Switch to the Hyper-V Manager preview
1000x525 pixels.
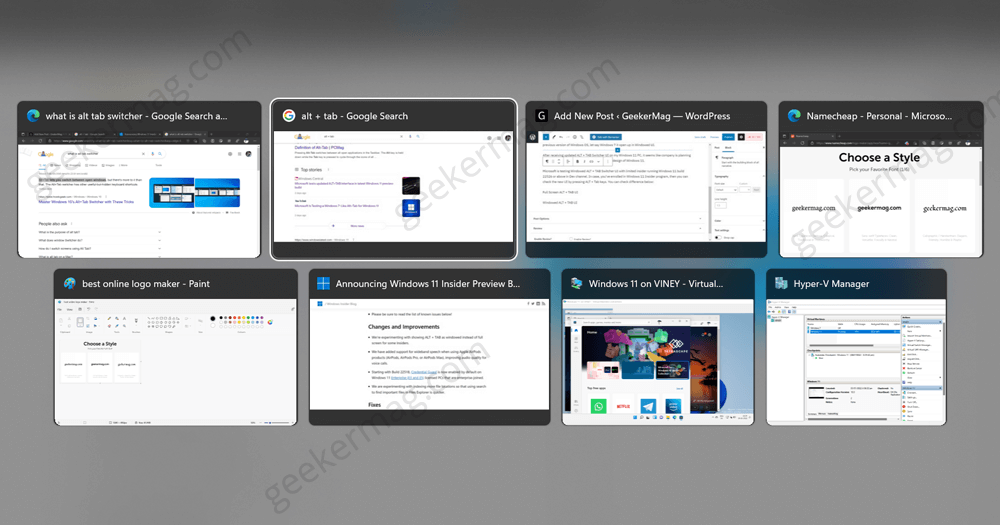pyautogui.click(x=857, y=362)
